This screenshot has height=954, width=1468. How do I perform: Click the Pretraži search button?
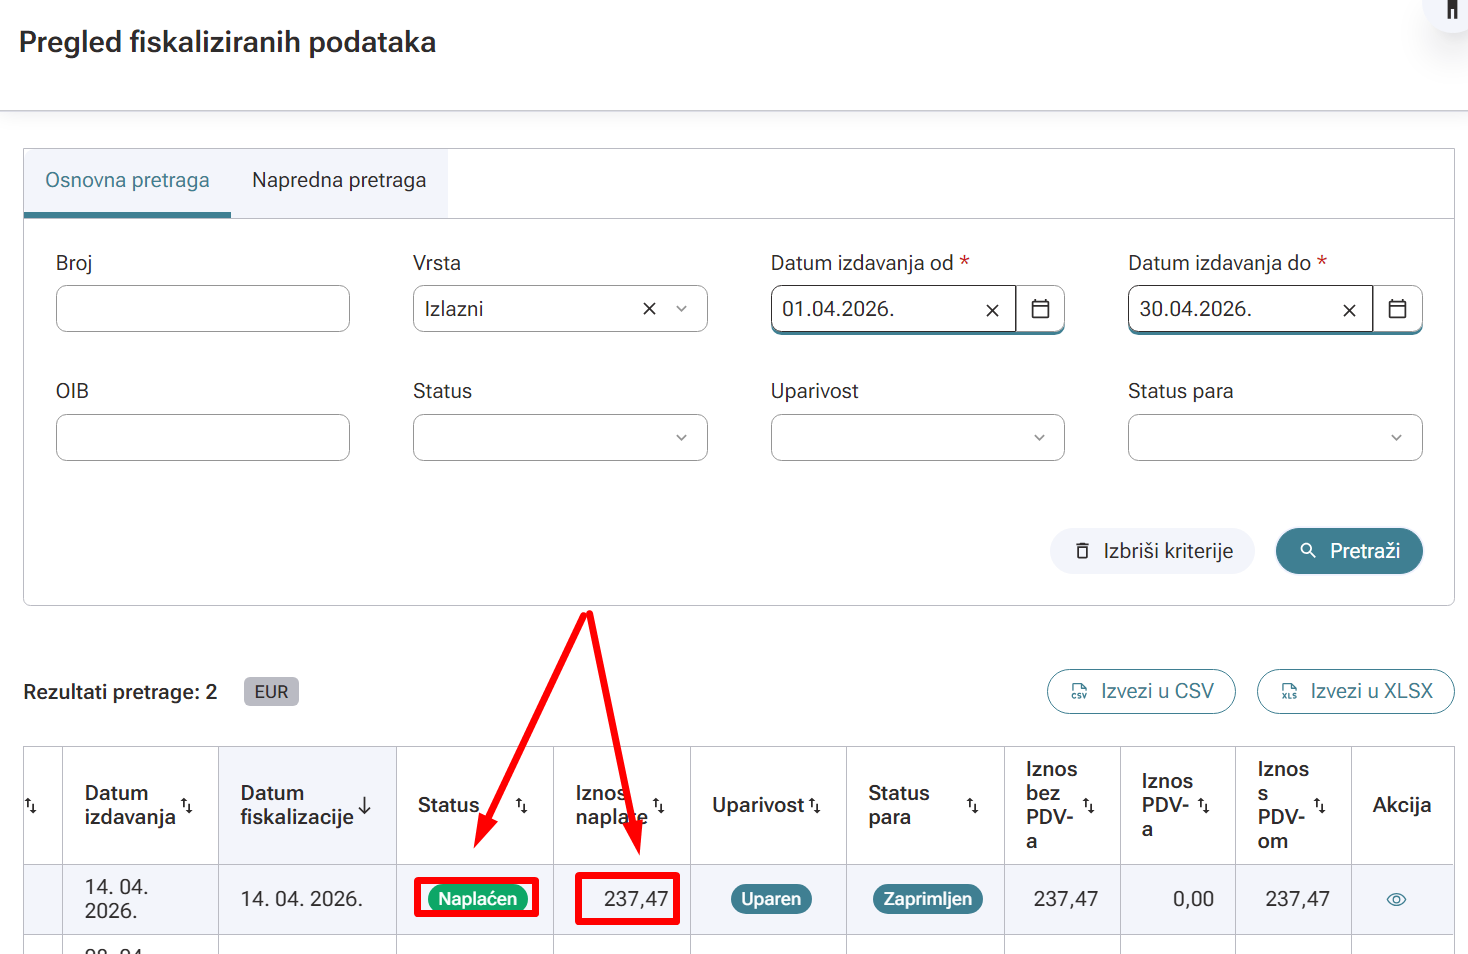coord(1349,551)
